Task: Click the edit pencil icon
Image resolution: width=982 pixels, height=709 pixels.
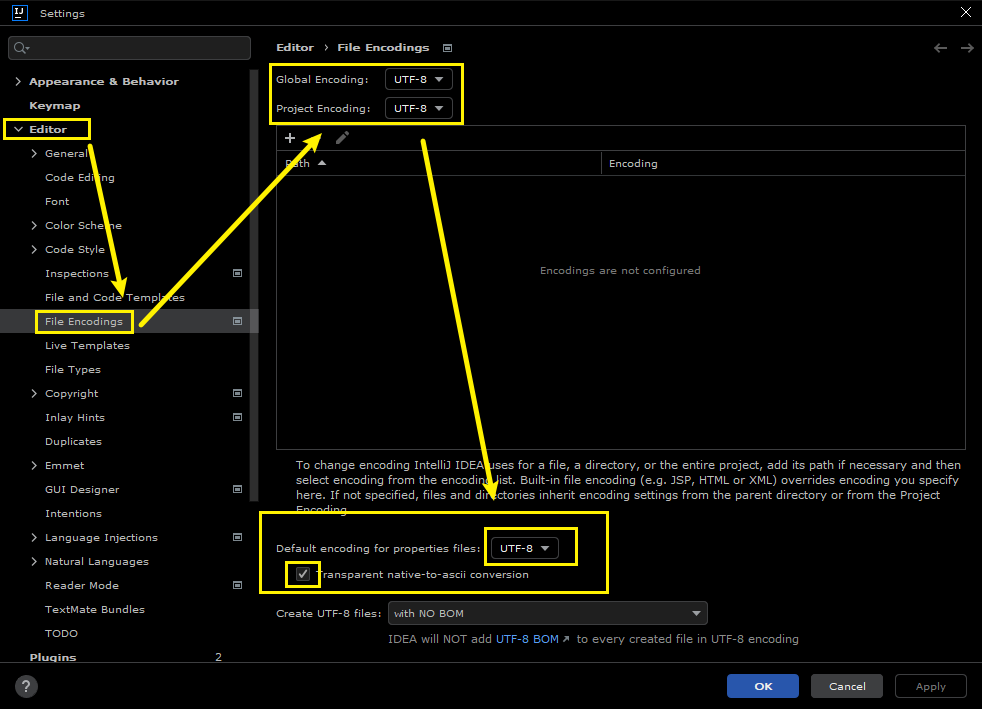Action: (342, 138)
